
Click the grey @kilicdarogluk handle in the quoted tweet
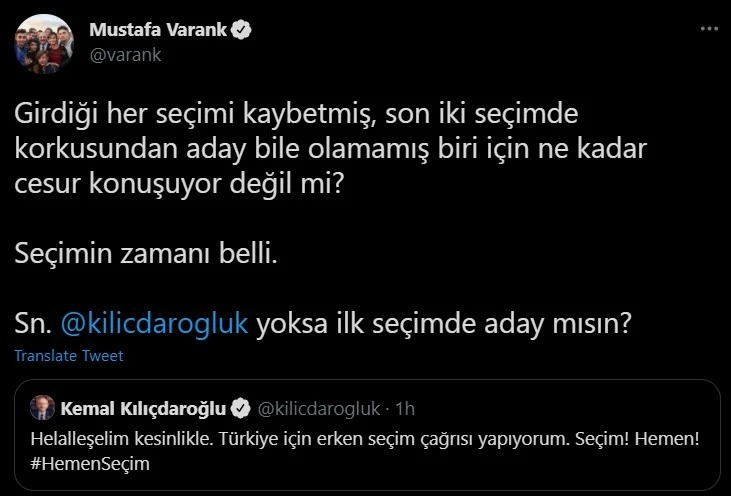click(319, 408)
